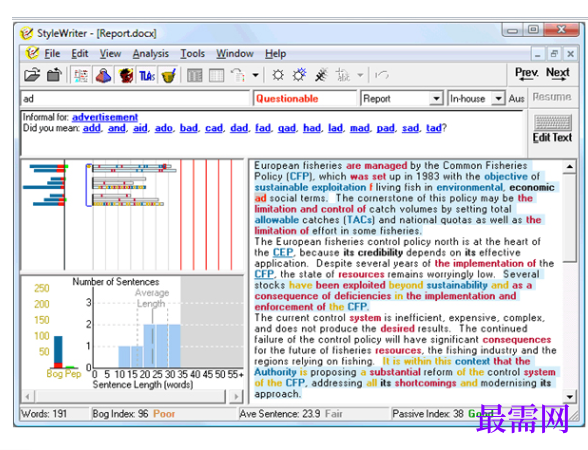Click the greyed abc-with-cross toolbar icon
This screenshot has width=588, height=450.
(343, 75)
